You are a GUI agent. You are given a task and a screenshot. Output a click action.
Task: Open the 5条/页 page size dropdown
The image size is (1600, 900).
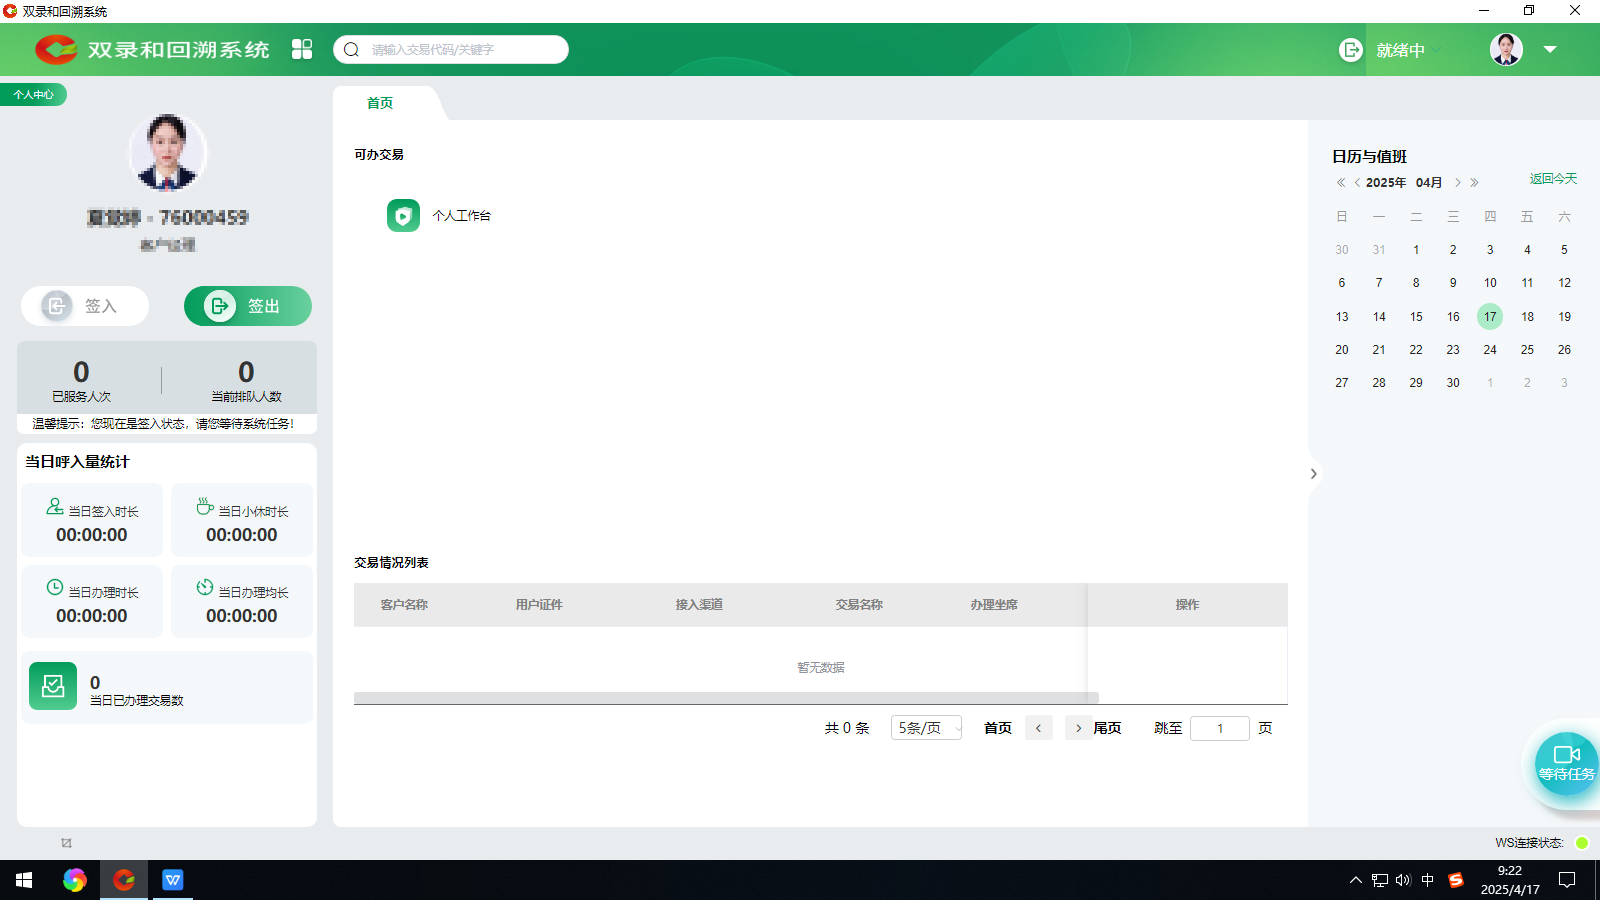pos(926,728)
